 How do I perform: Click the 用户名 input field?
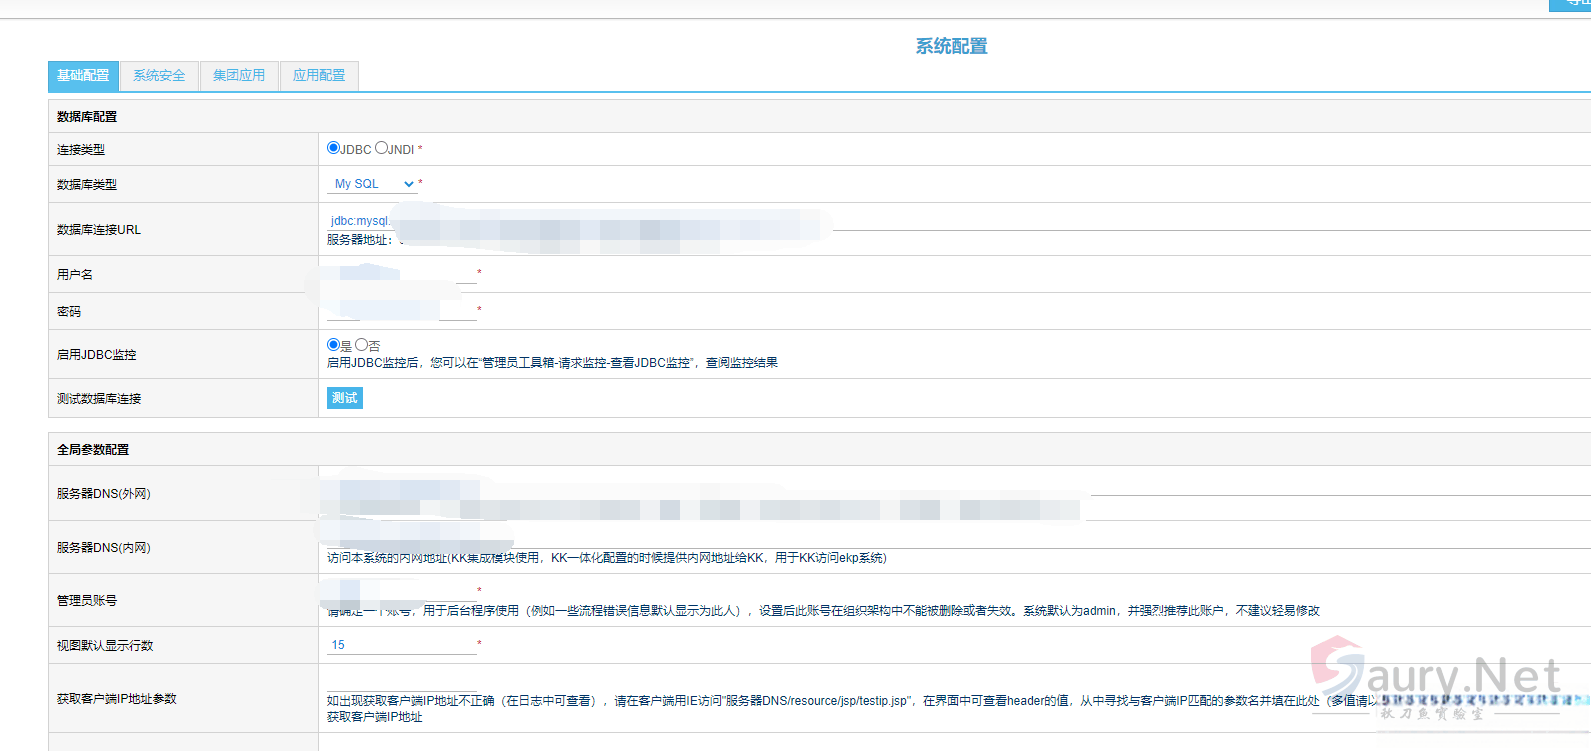point(402,274)
